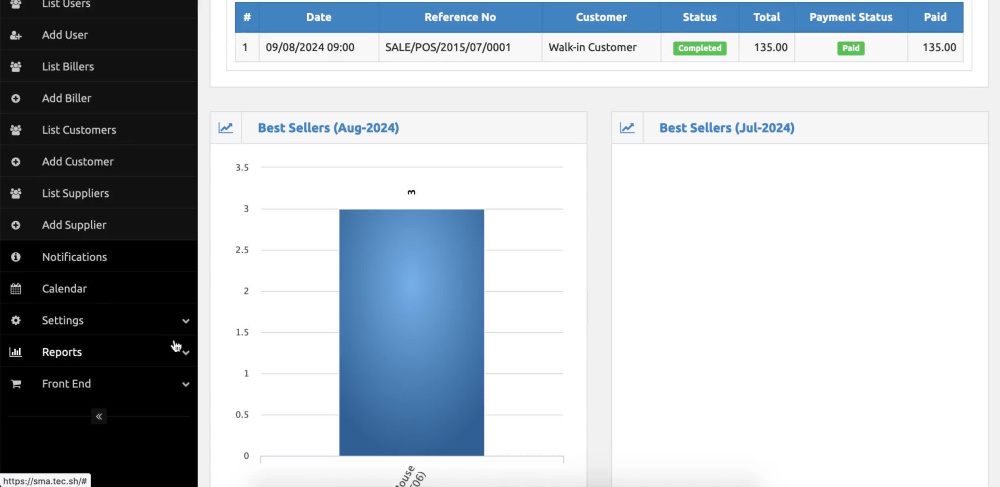Click the Date column header
The height and width of the screenshot is (487, 1000).
(x=319, y=17)
